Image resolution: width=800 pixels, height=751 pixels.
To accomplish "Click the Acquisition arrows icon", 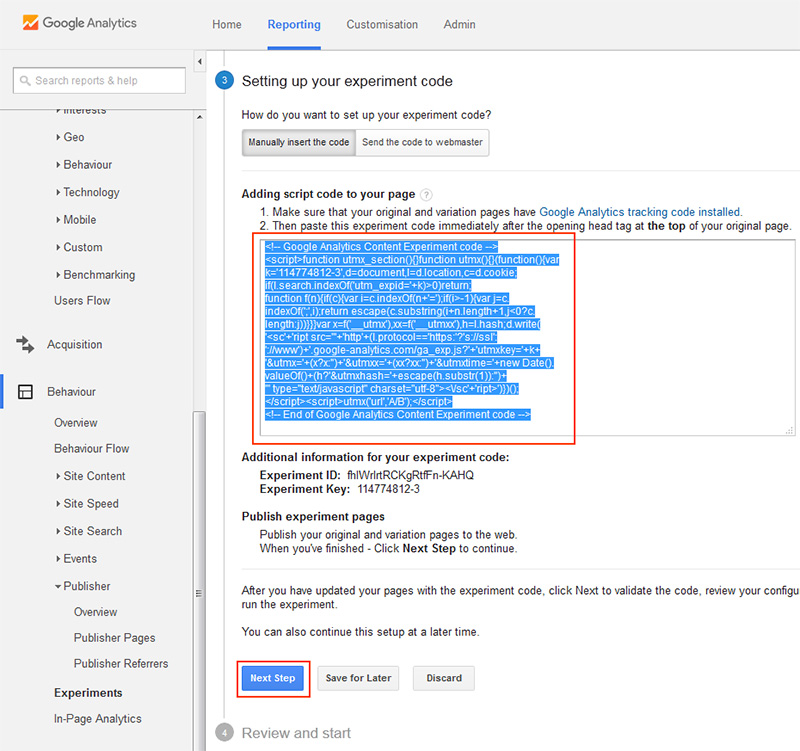I will pos(25,344).
